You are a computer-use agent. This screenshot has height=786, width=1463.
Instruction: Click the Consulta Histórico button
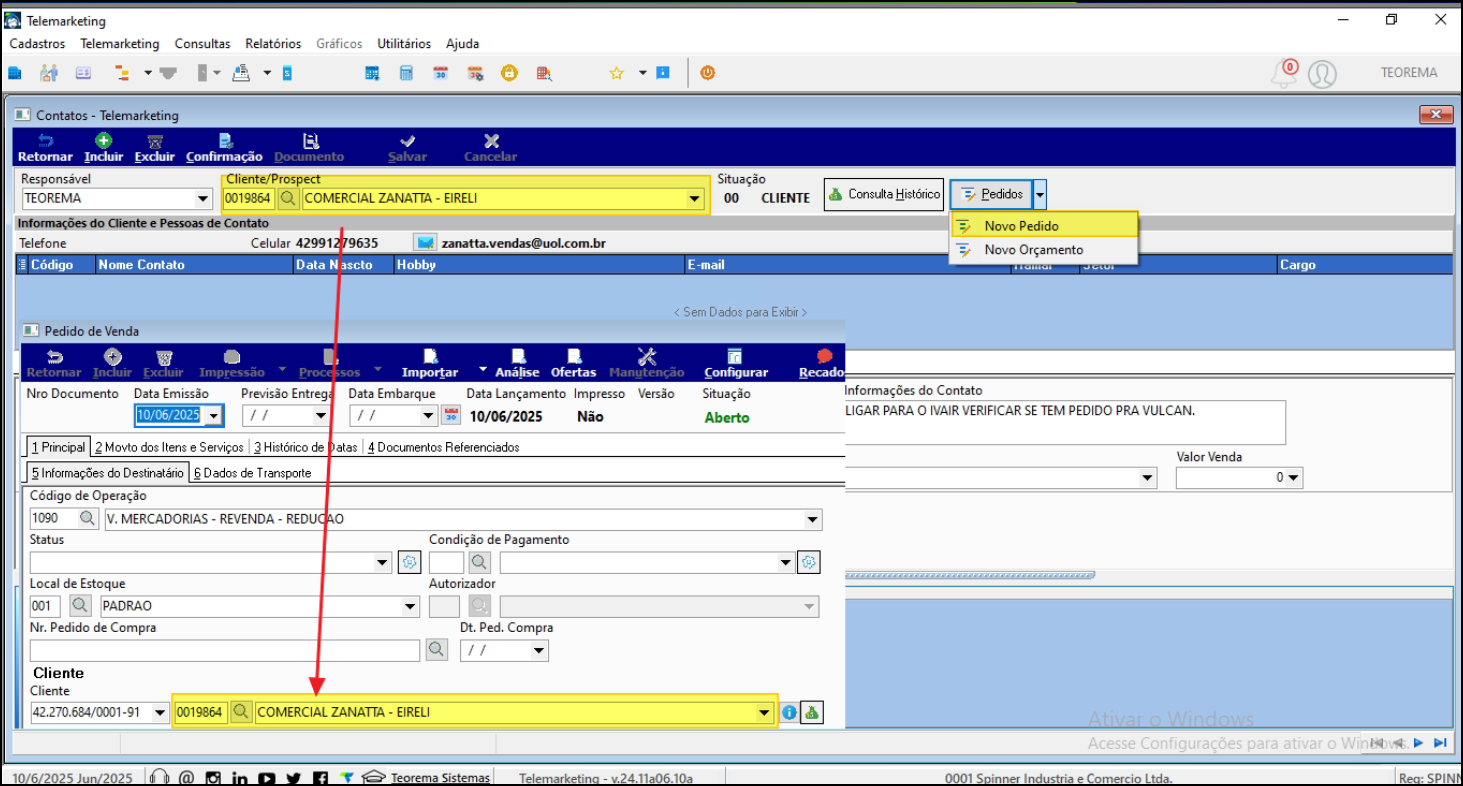[x=884, y=194]
